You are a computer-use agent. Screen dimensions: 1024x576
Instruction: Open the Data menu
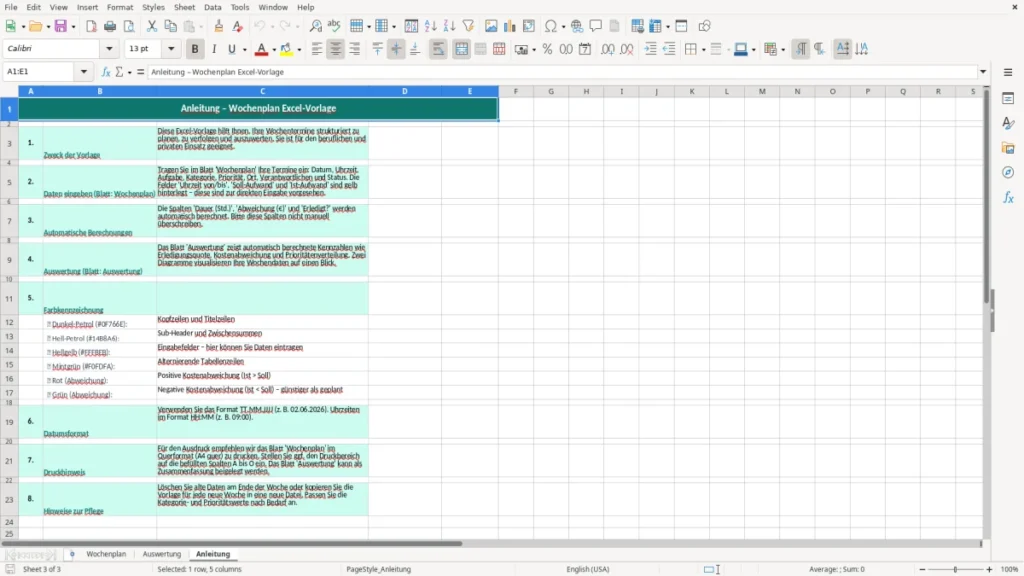click(212, 7)
